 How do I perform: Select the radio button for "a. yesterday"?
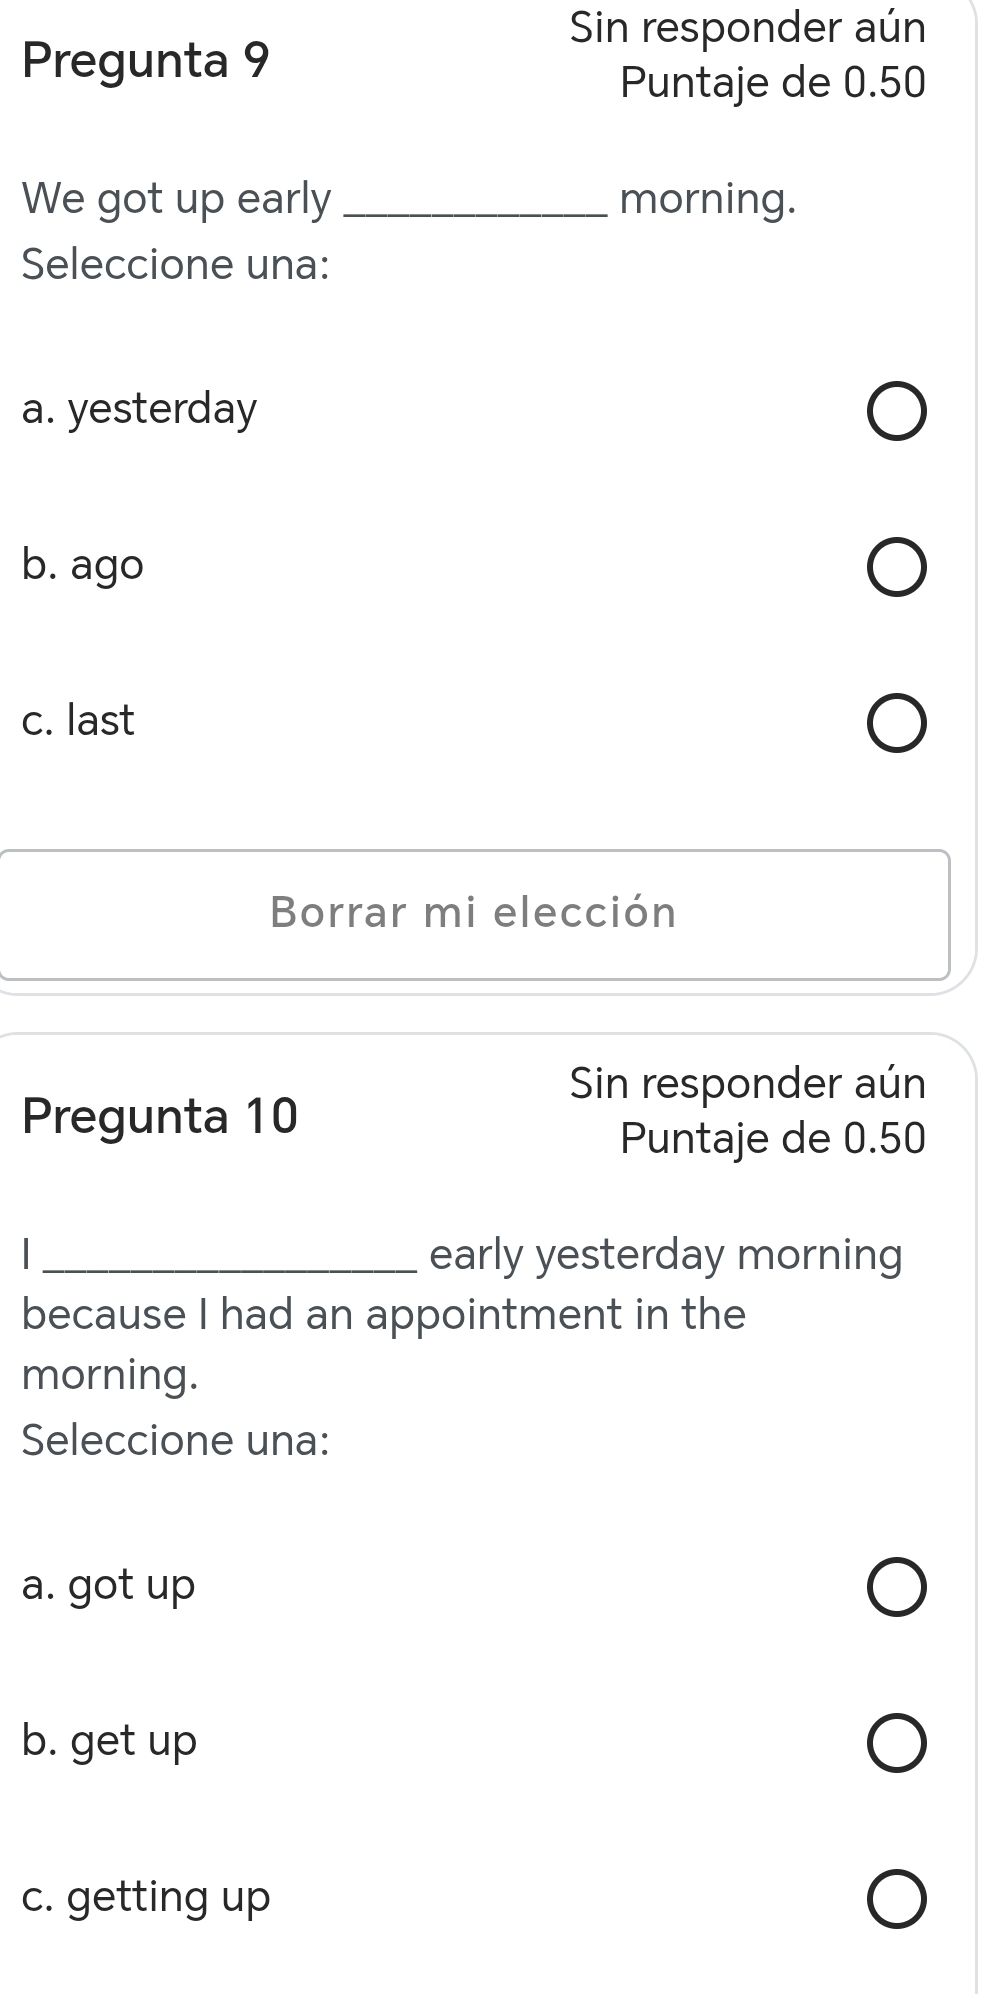point(896,411)
